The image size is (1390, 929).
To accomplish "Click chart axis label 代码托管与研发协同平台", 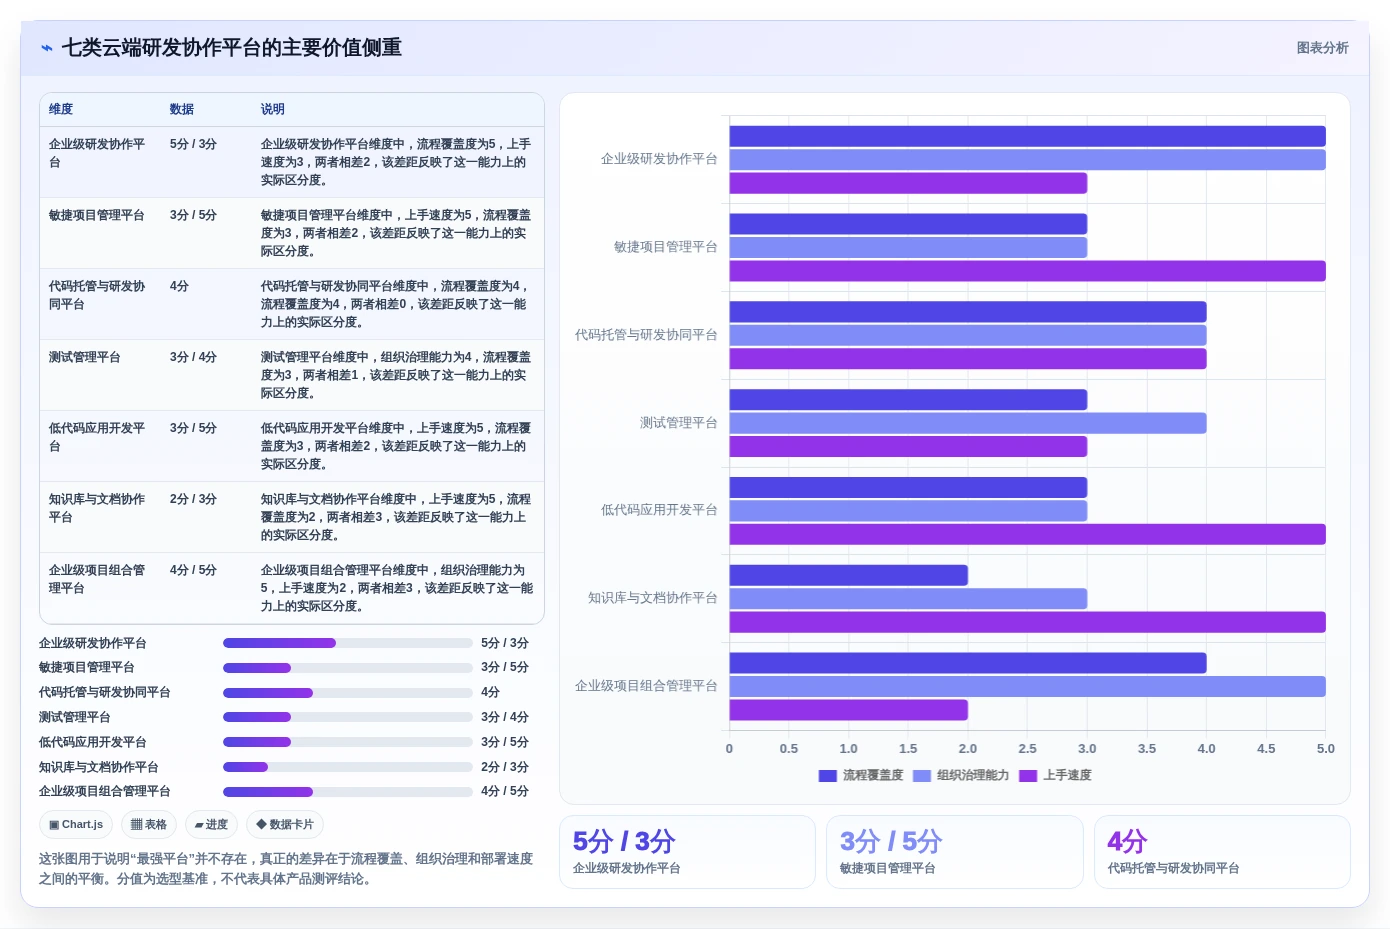I will [x=646, y=335].
